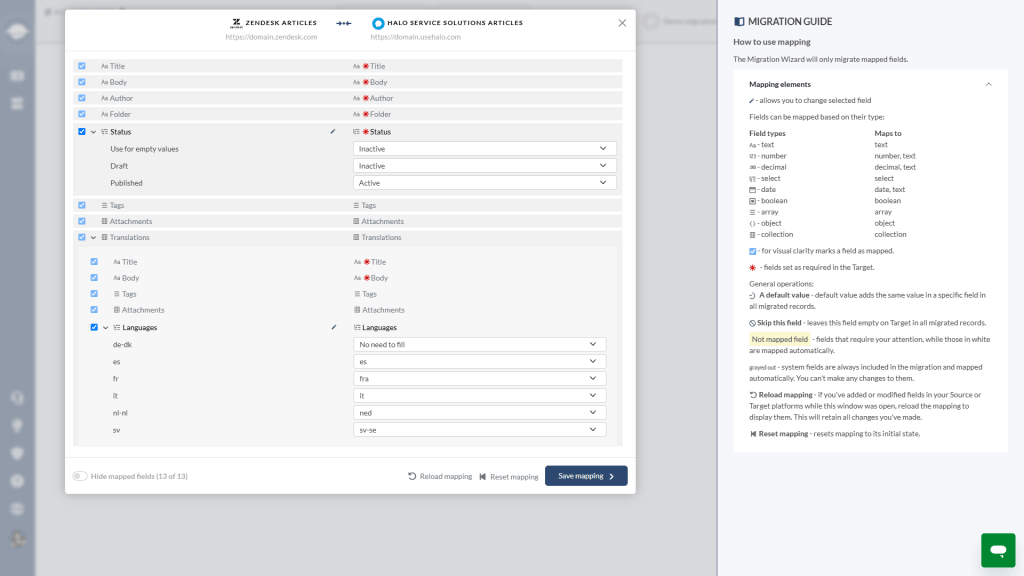
Task: Close the mapping dialog
Action: (622, 23)
